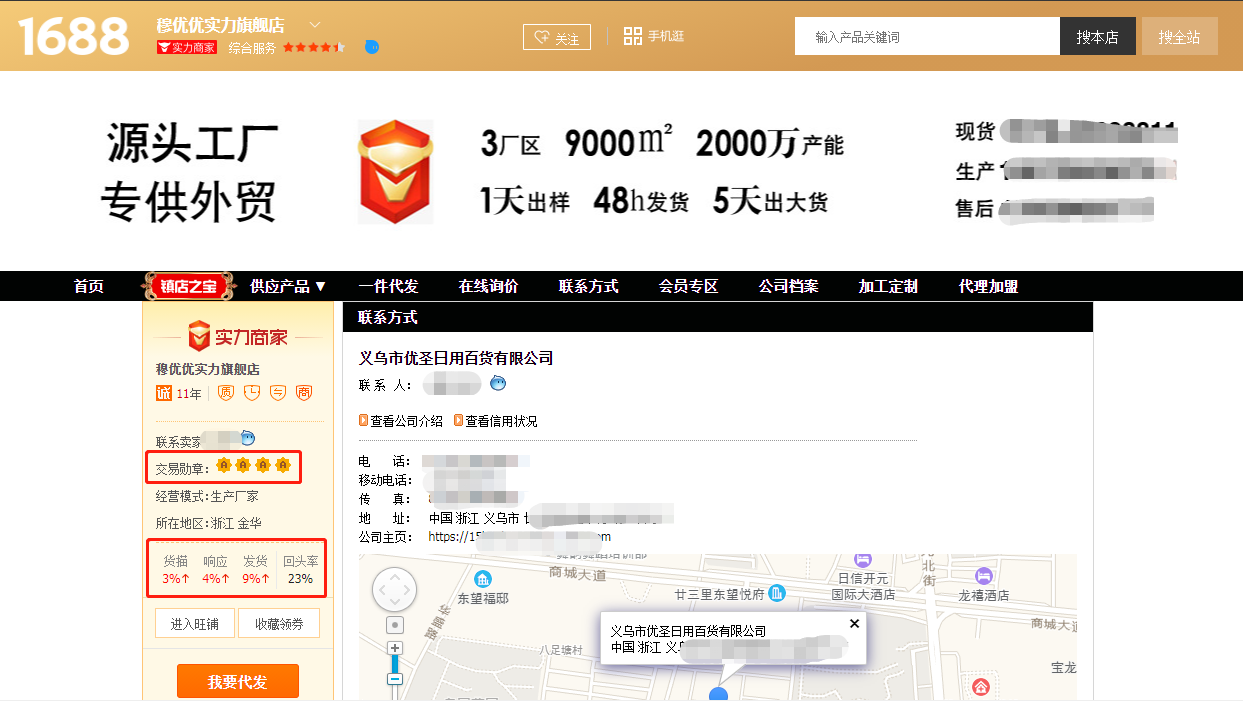Image resolution: width=1243 pixels, height=701 pixels.
Task: Click the 发货 9% stat
Action: tap(256, 570)
